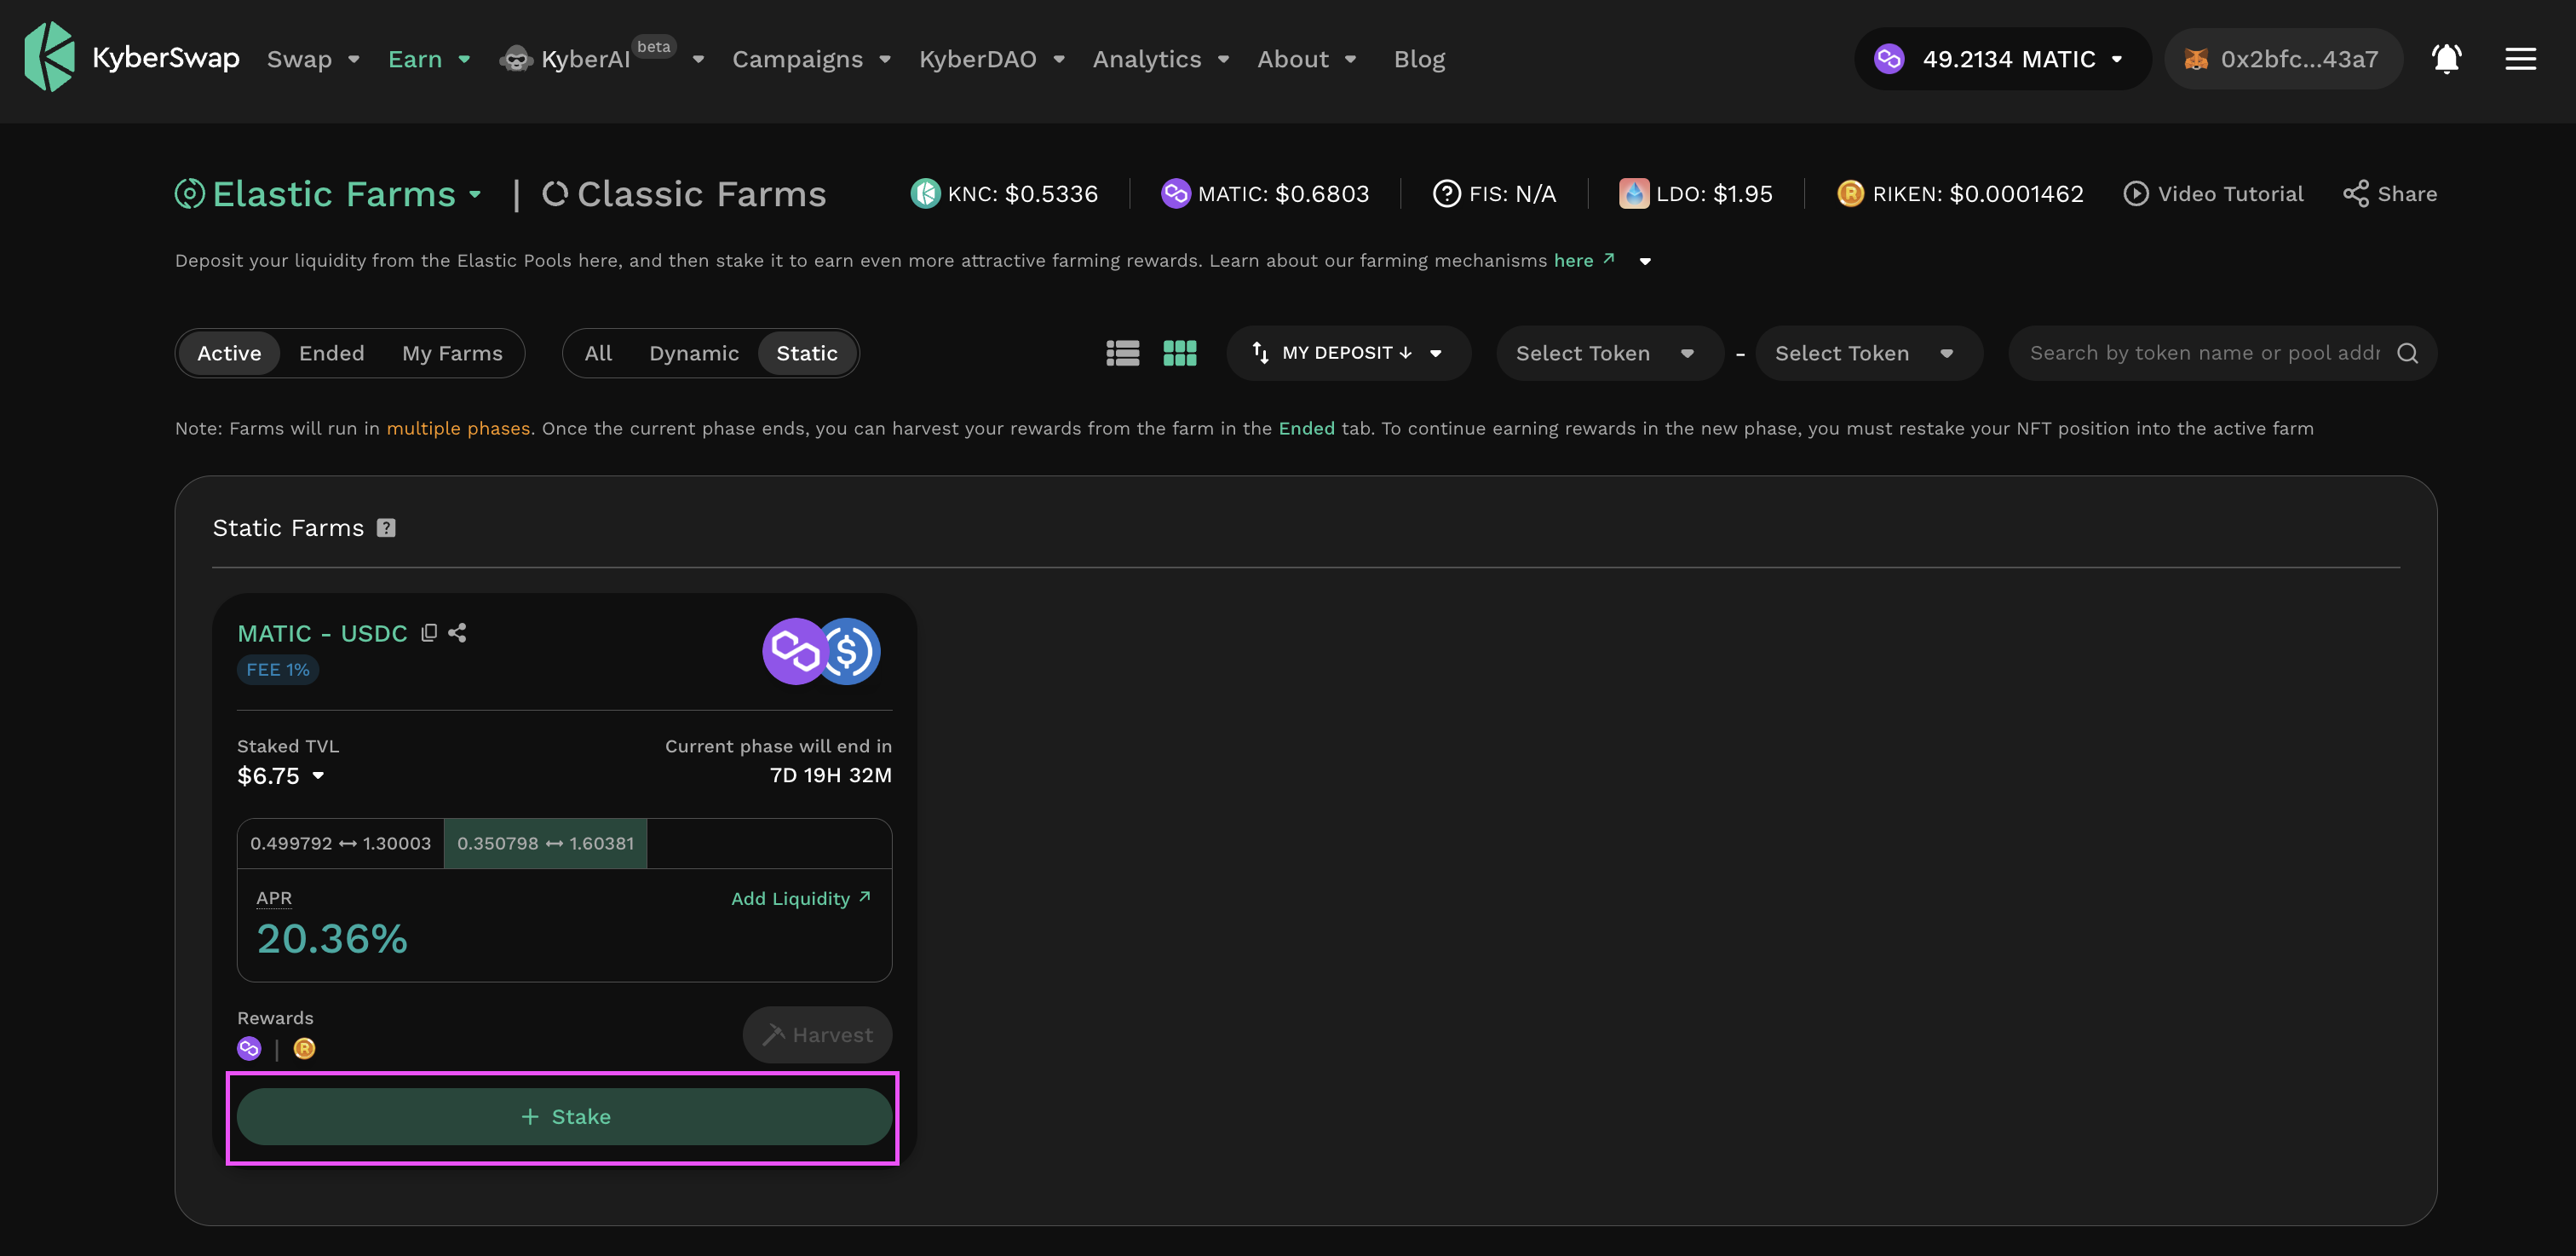The height and width of the screenshot is (1256, 2576).
Task: Expand the farming description arrow
Action: tap(1645, 261)
